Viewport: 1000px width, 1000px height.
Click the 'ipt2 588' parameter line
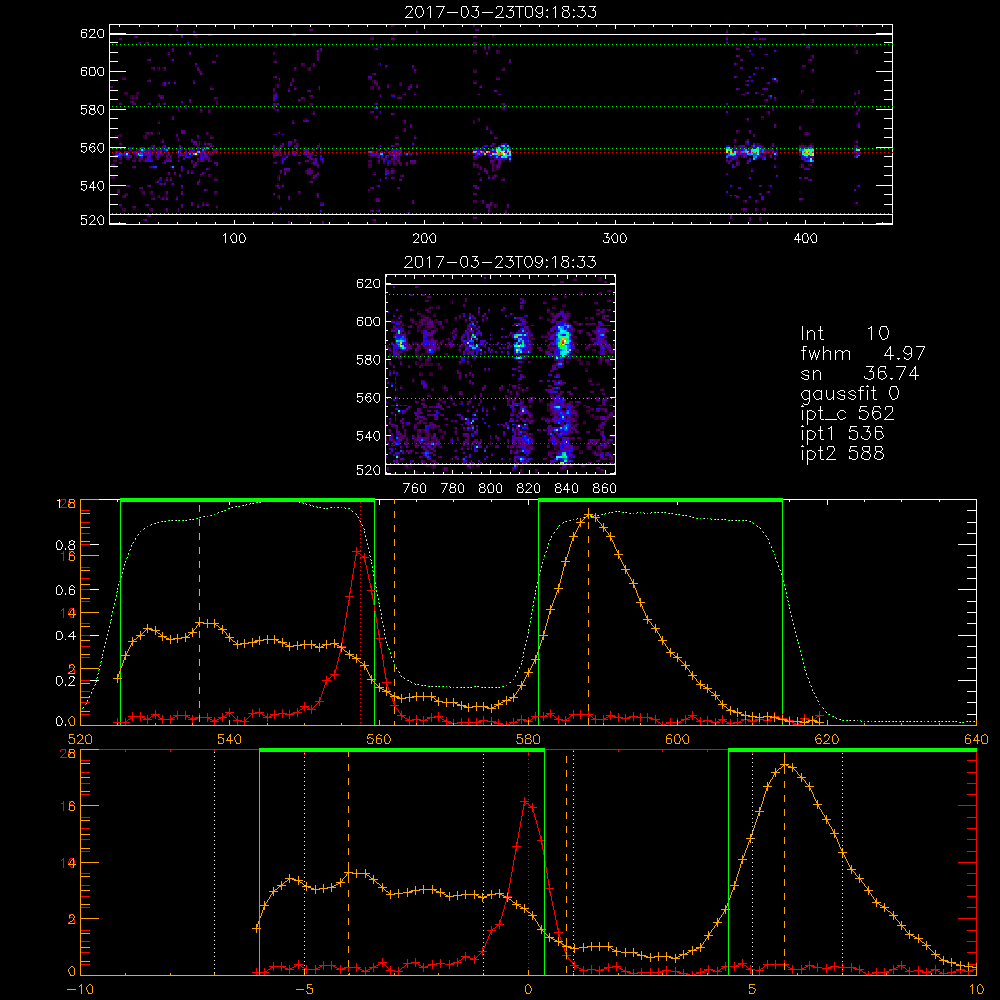pos(842,453)
